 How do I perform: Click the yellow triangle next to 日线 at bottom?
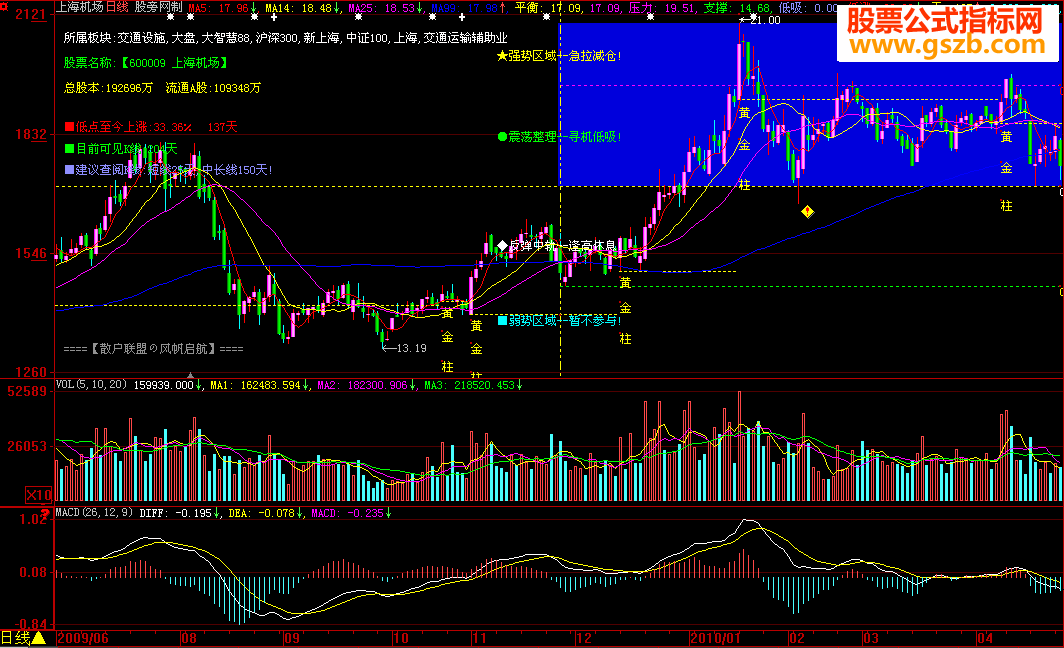click(x=39, y=639)
